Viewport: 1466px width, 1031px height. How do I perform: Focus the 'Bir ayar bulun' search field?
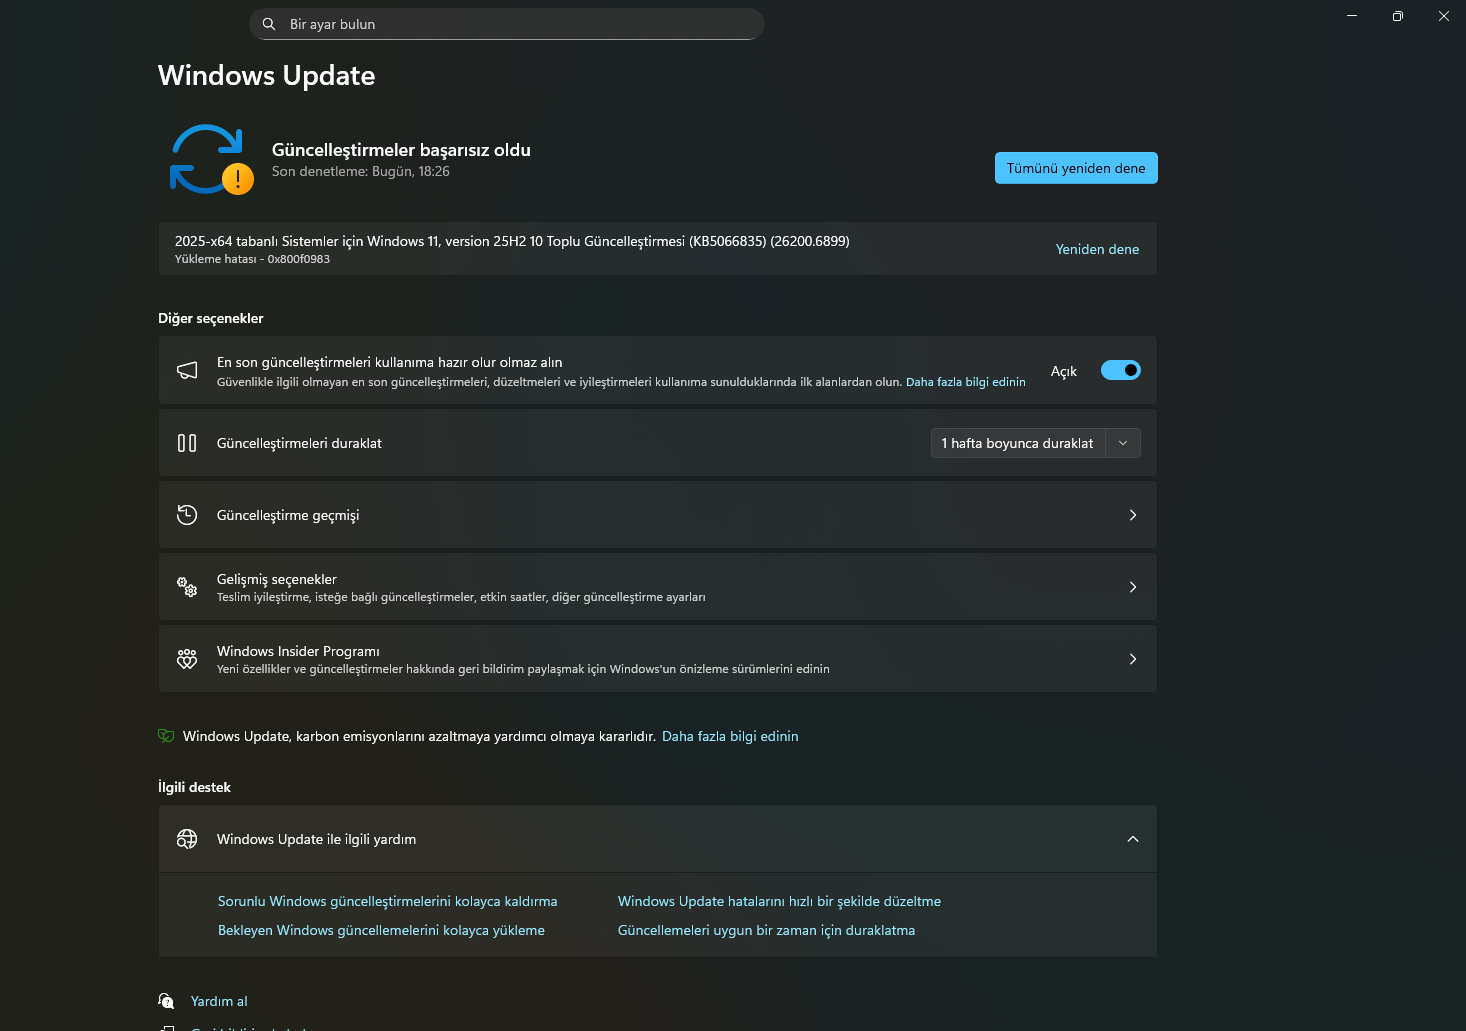(x=507, y=24)
